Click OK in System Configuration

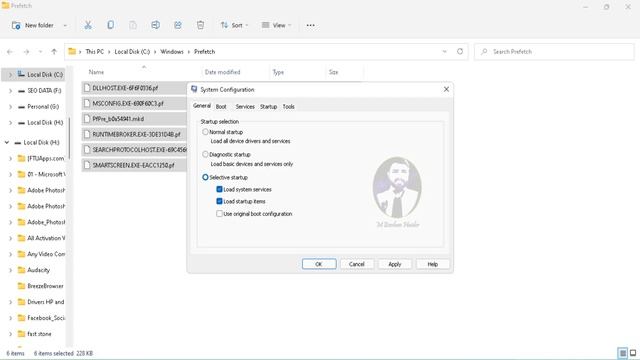[x=319, y=264]
